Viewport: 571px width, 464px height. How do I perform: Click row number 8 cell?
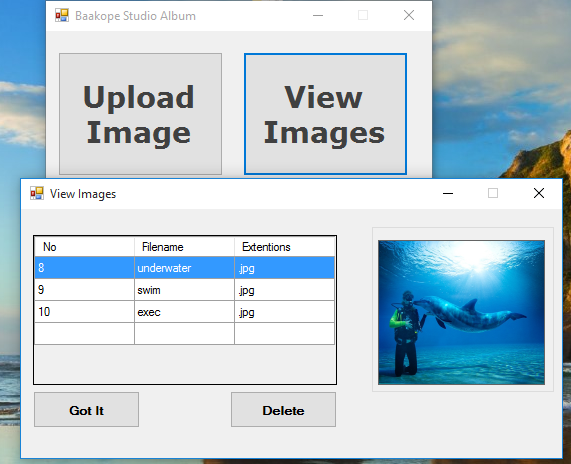click(84, 268)
